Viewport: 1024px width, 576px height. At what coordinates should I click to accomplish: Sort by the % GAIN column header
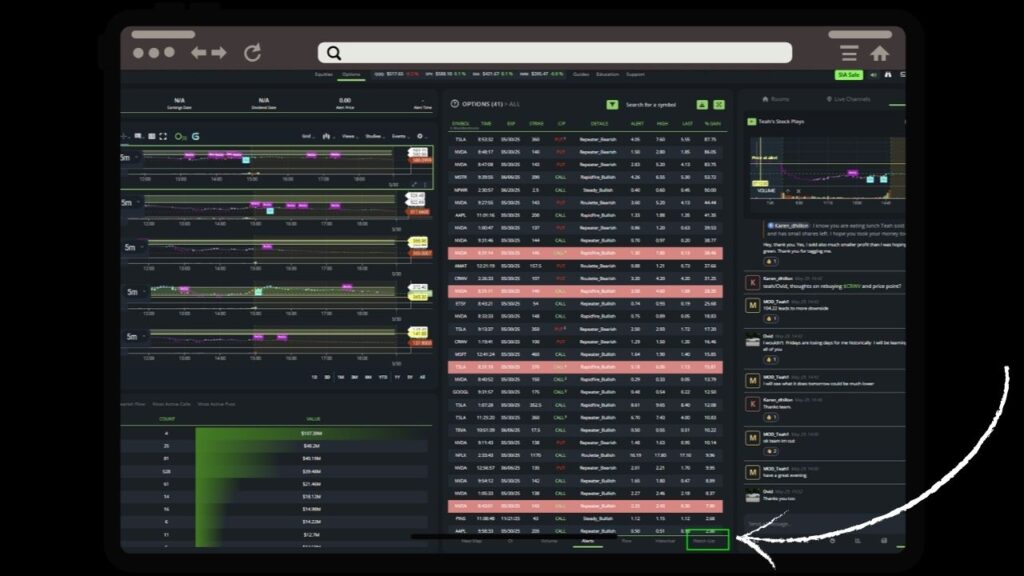712,123
